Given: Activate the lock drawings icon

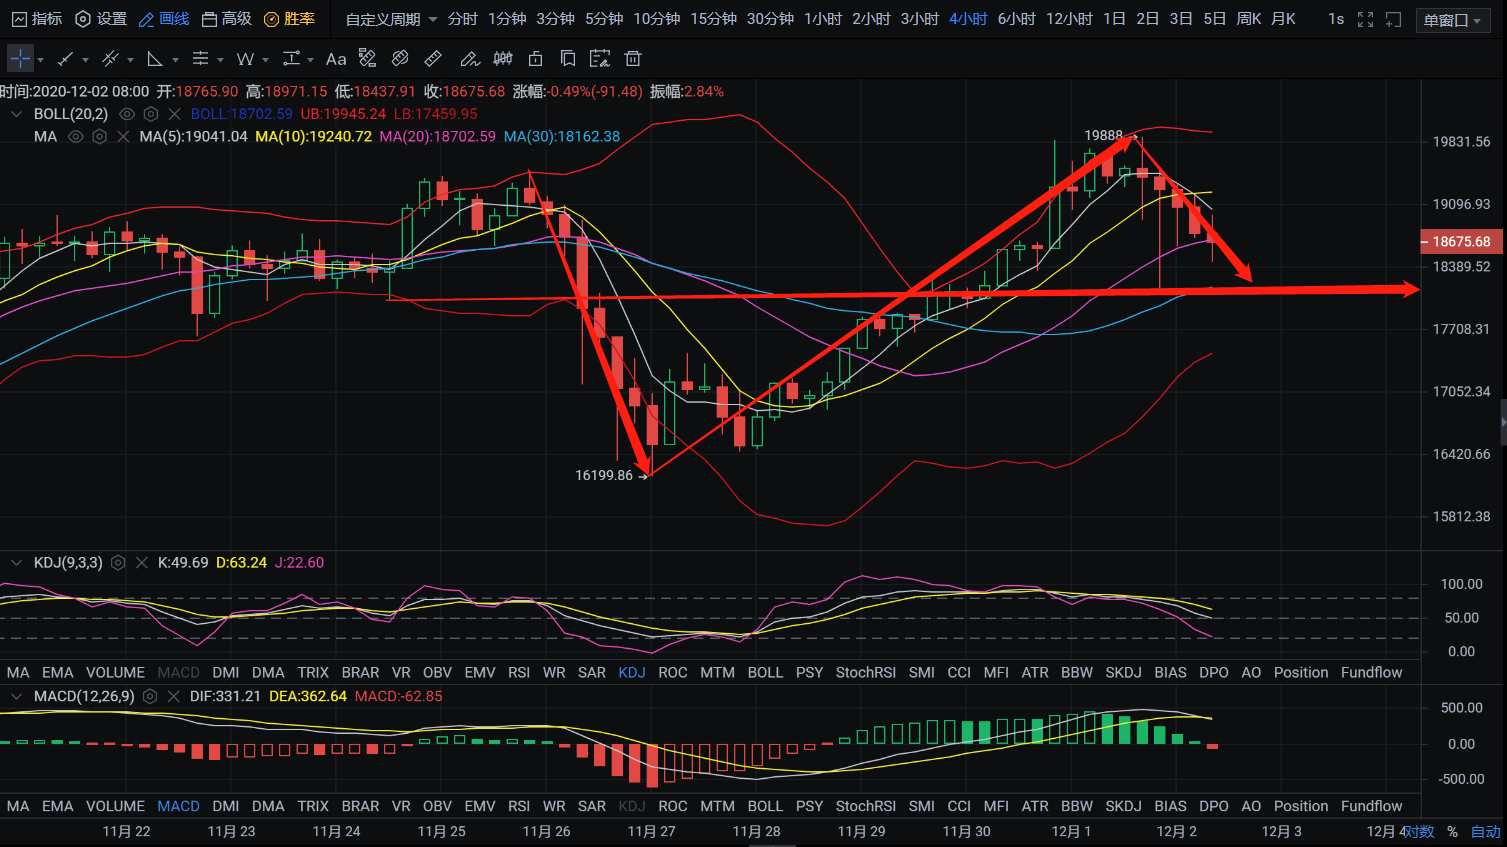Looking at the screenshot, I should [536, 59].
